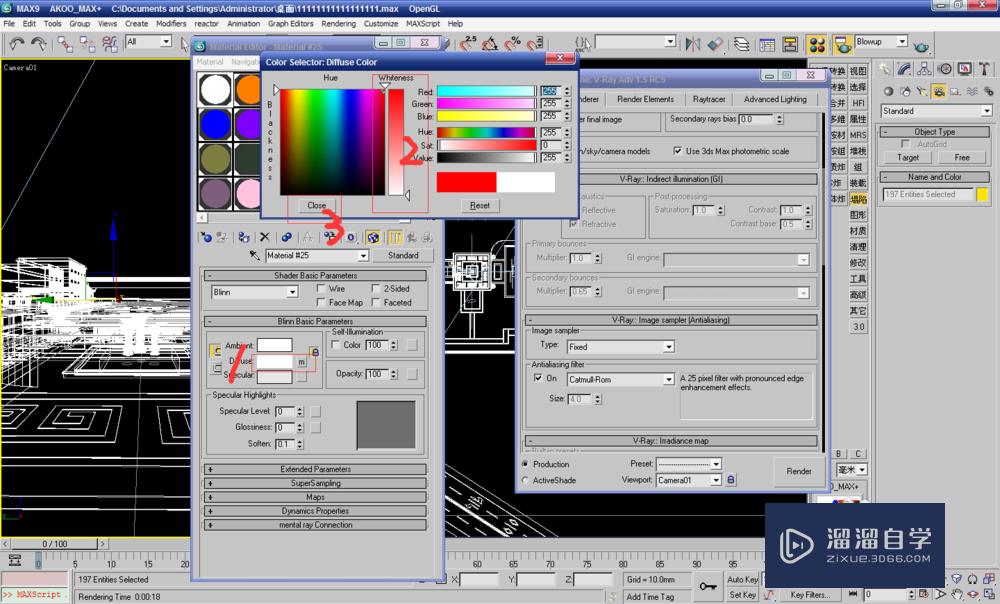Select the Cameras category icon in Create panel
Image resolution: width=1000 pixels, height=604 pixels.
click(x=938, y=91)
